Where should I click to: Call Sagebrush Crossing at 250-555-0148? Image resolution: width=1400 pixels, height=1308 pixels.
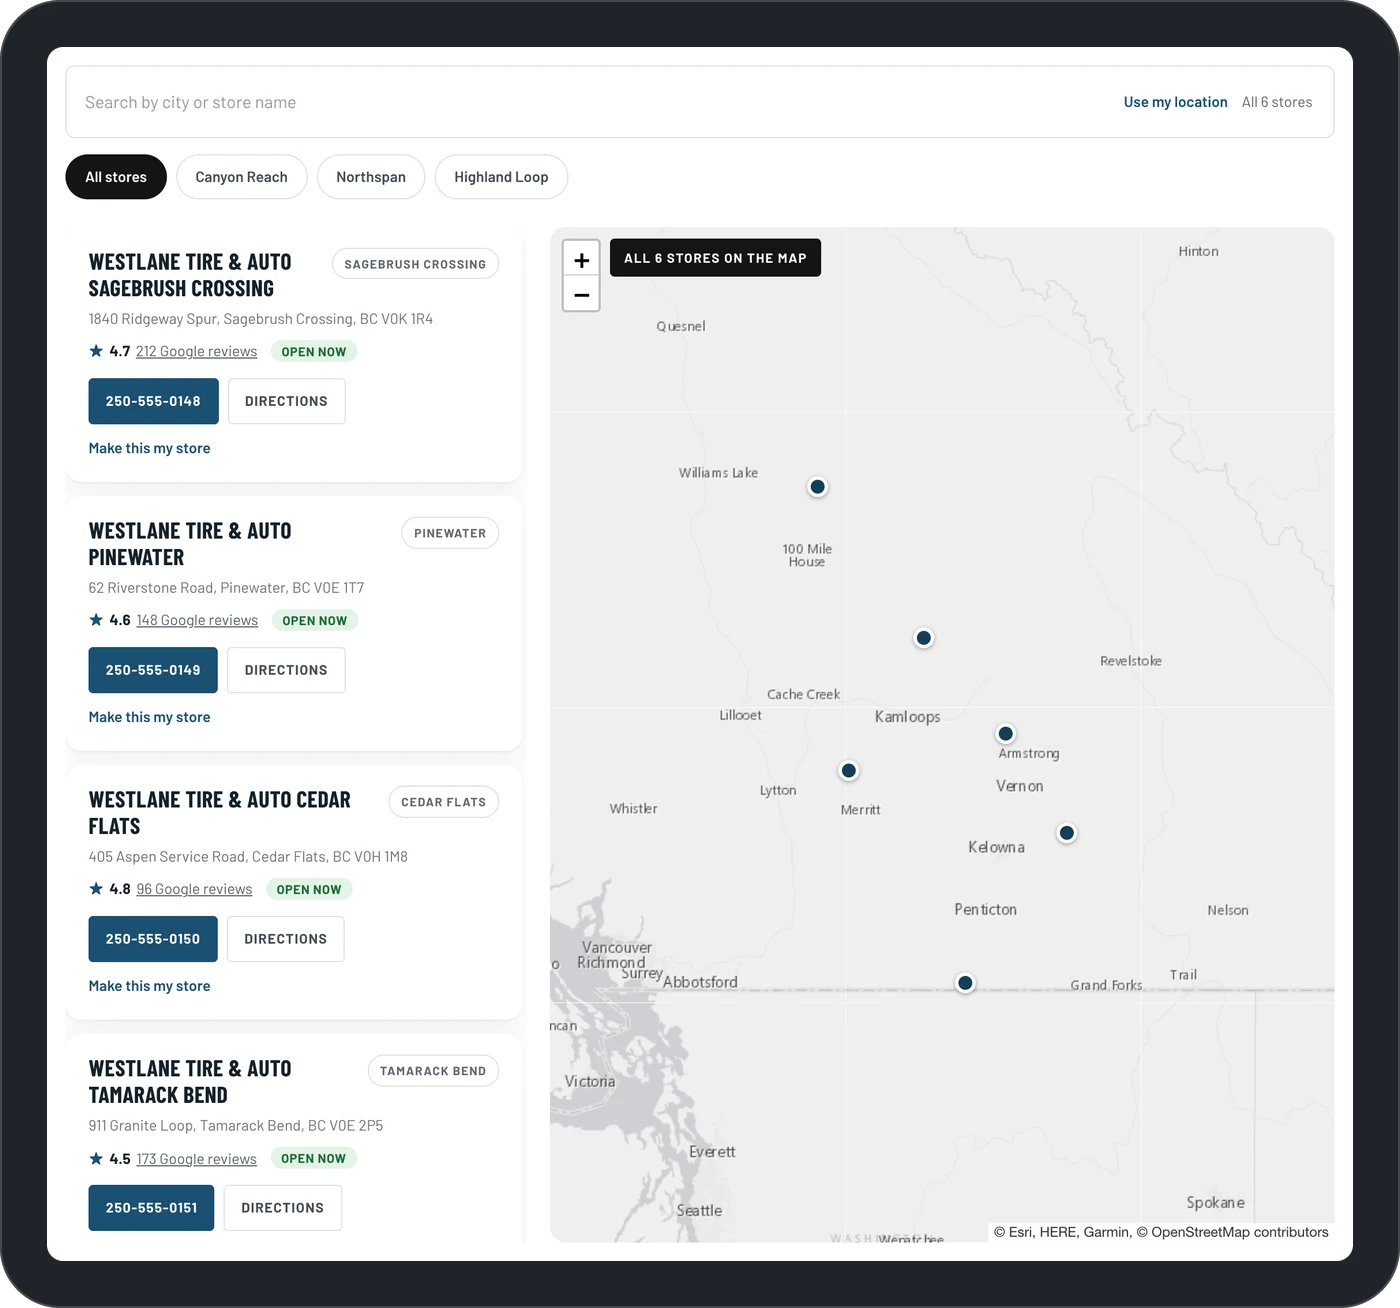pyautogui.click(x=153, y=401)
